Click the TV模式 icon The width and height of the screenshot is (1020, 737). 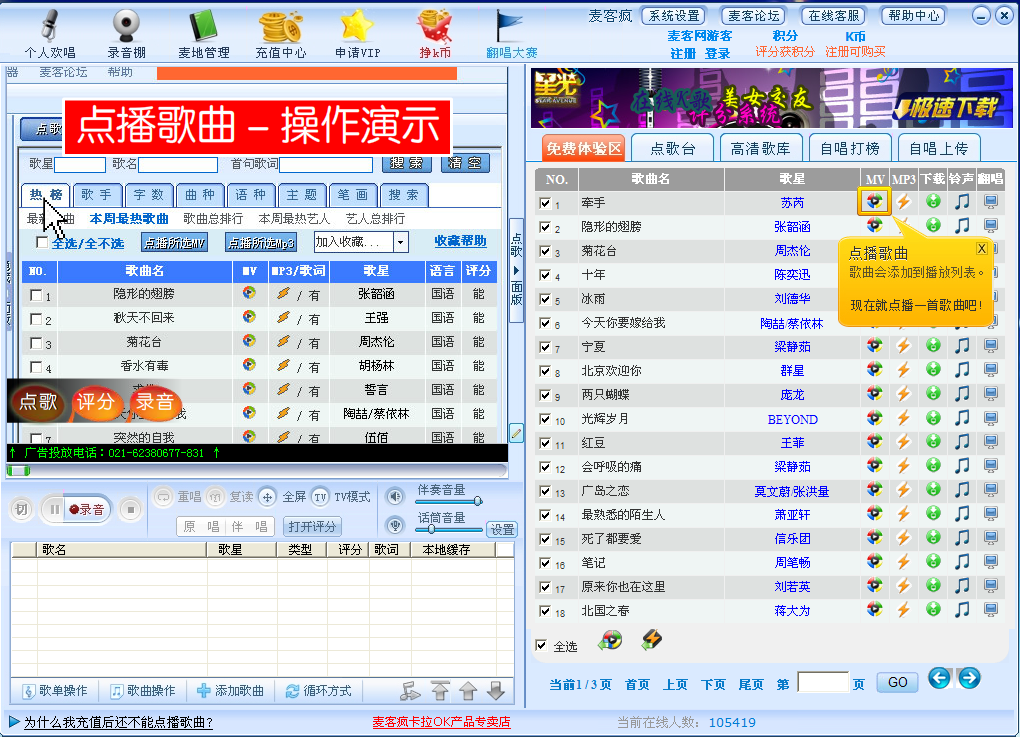pyautogui.click(x=320, y=497)
